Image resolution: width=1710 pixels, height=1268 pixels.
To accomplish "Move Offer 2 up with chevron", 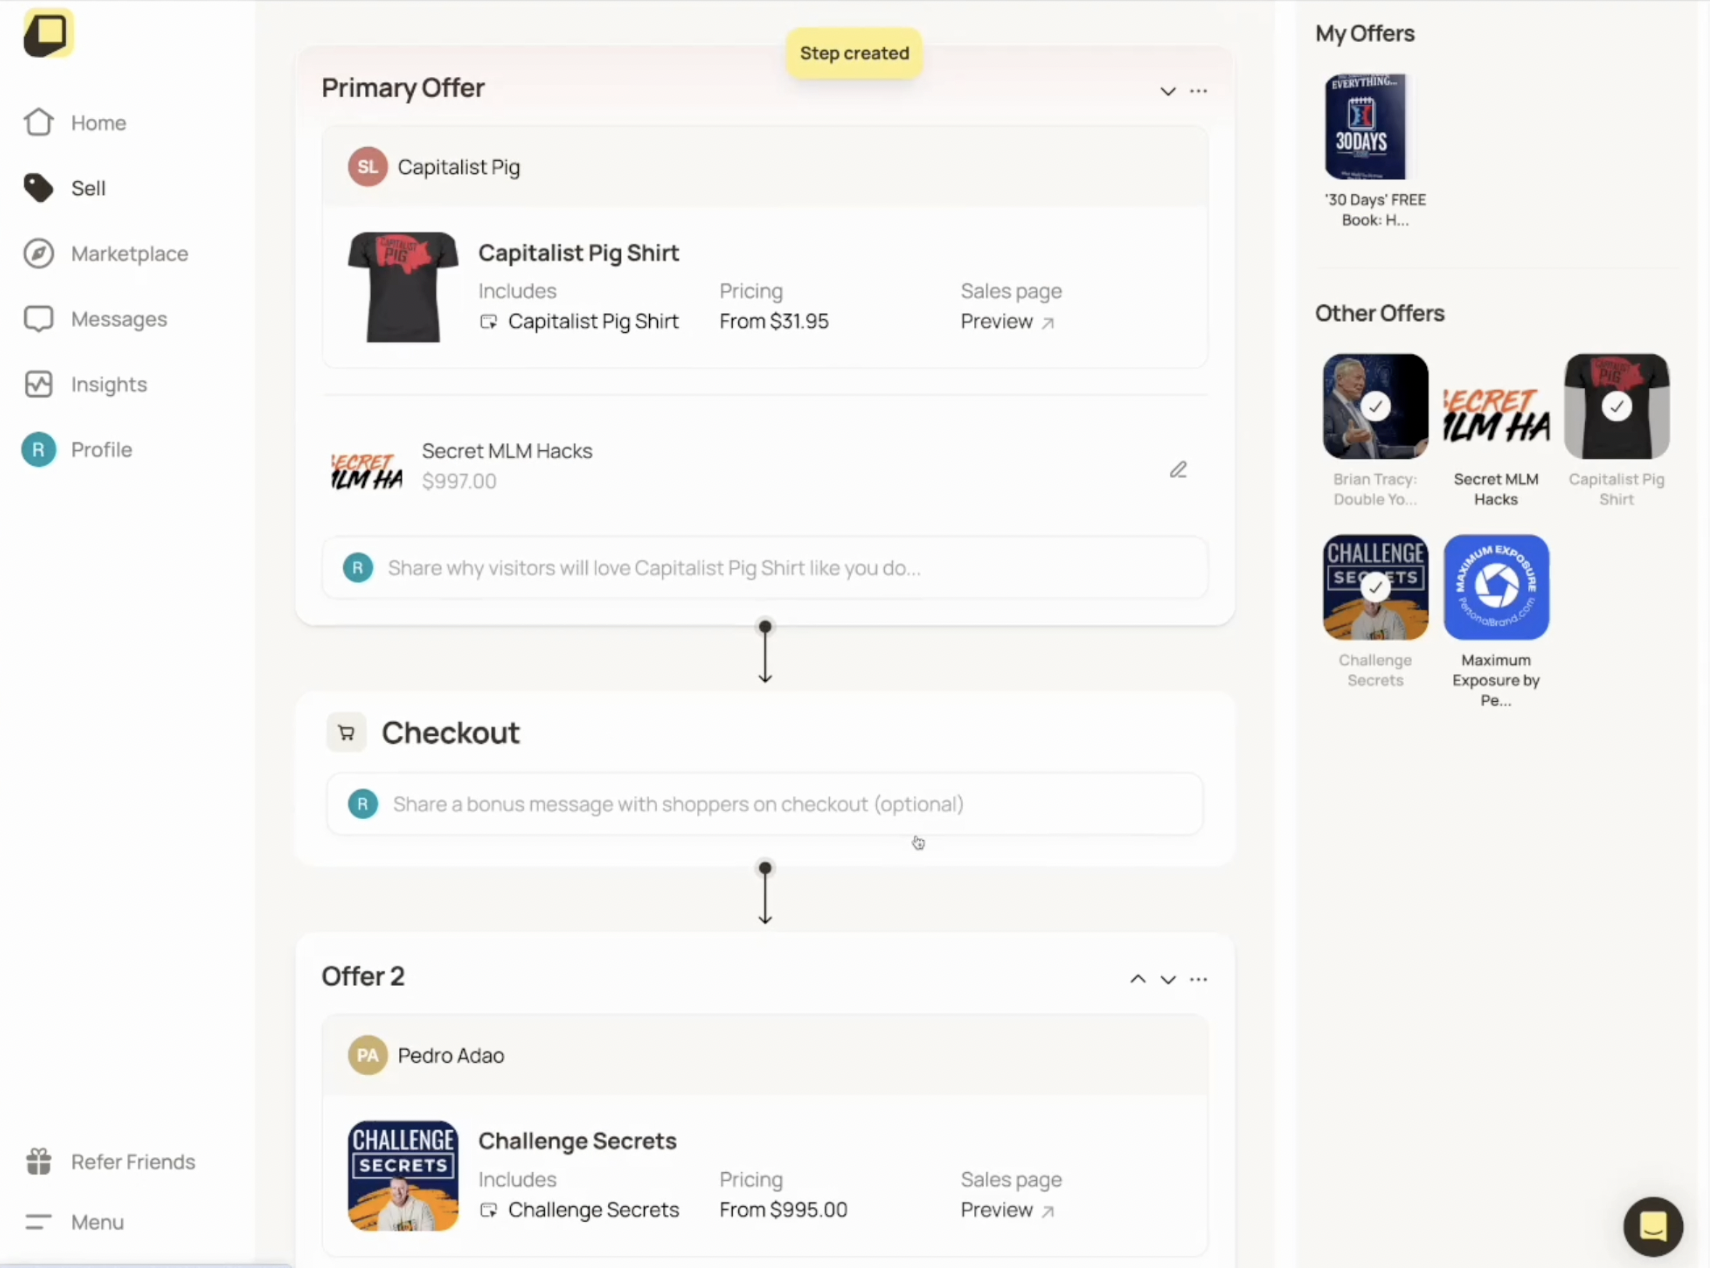I will tap(1137, 979).
